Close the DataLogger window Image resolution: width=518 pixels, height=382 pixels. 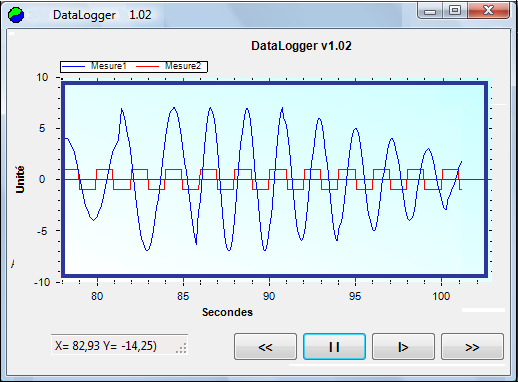click(488, 11)
